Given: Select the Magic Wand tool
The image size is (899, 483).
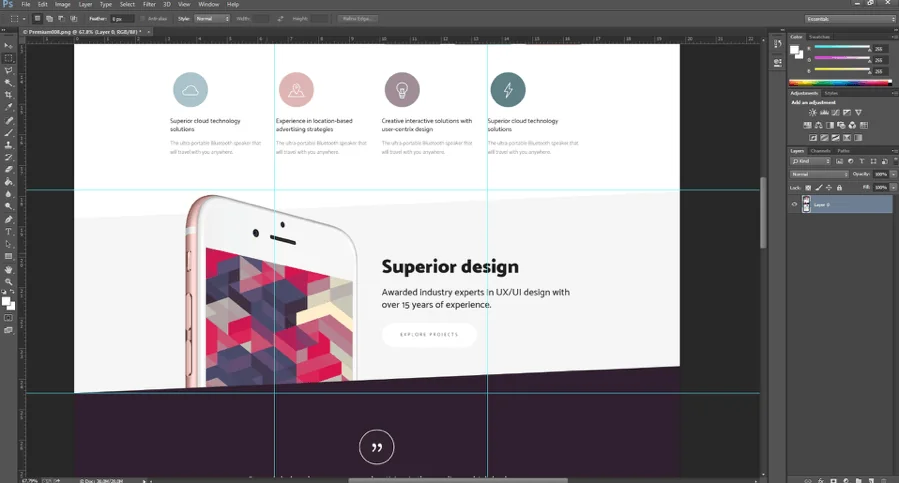Looking at the screenshot, I should [x=9, y=83].
